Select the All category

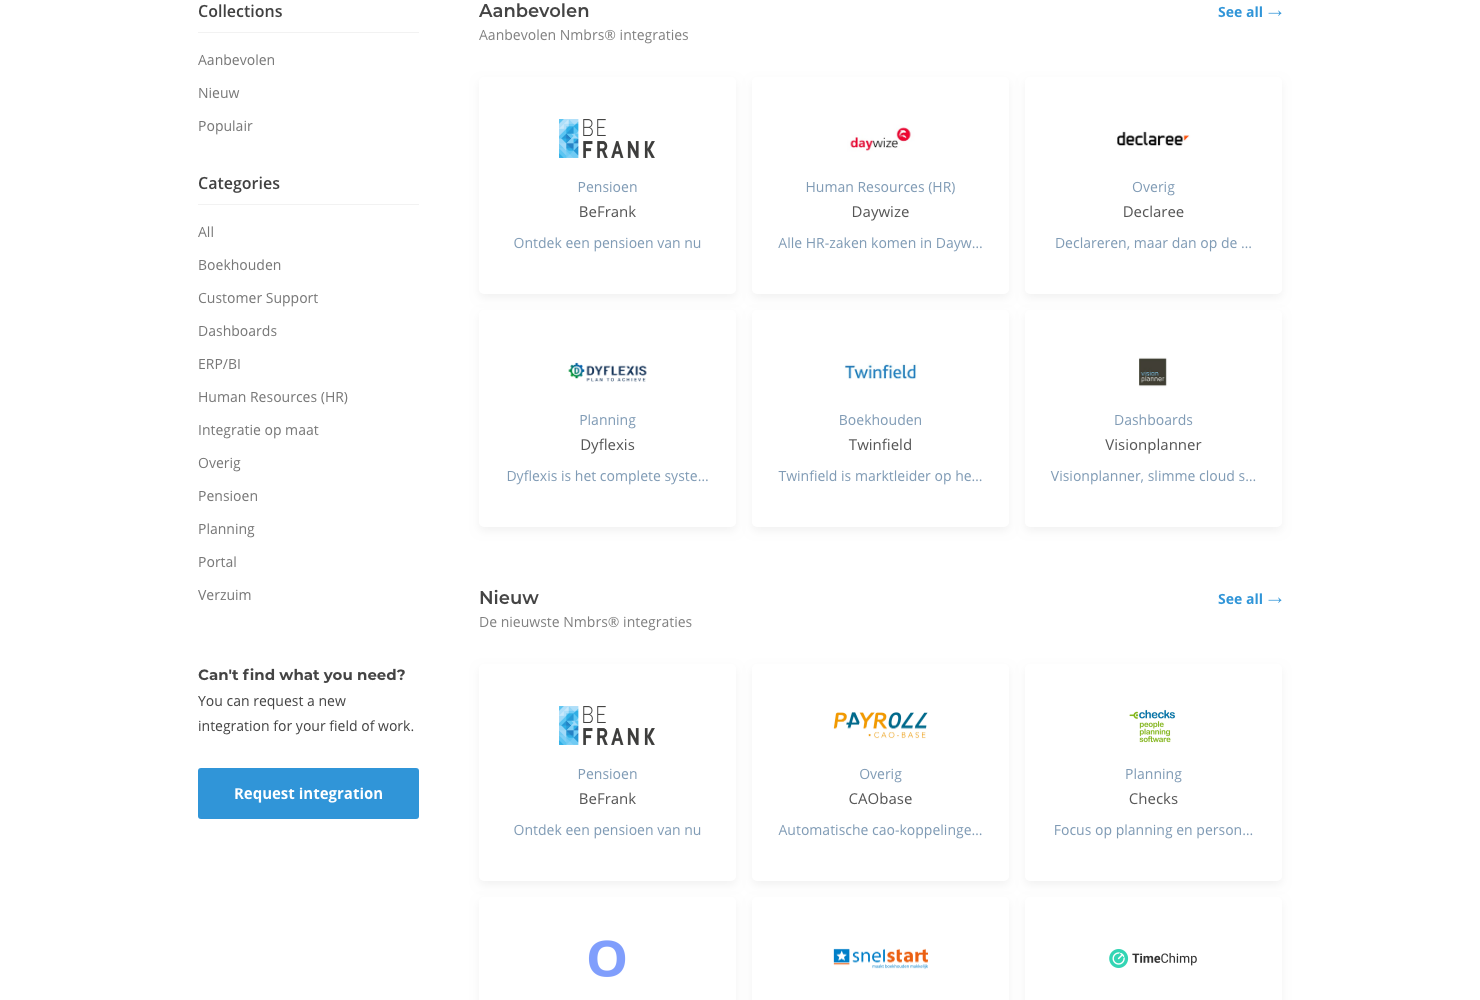pyautogui.click(x=206, y=232)
